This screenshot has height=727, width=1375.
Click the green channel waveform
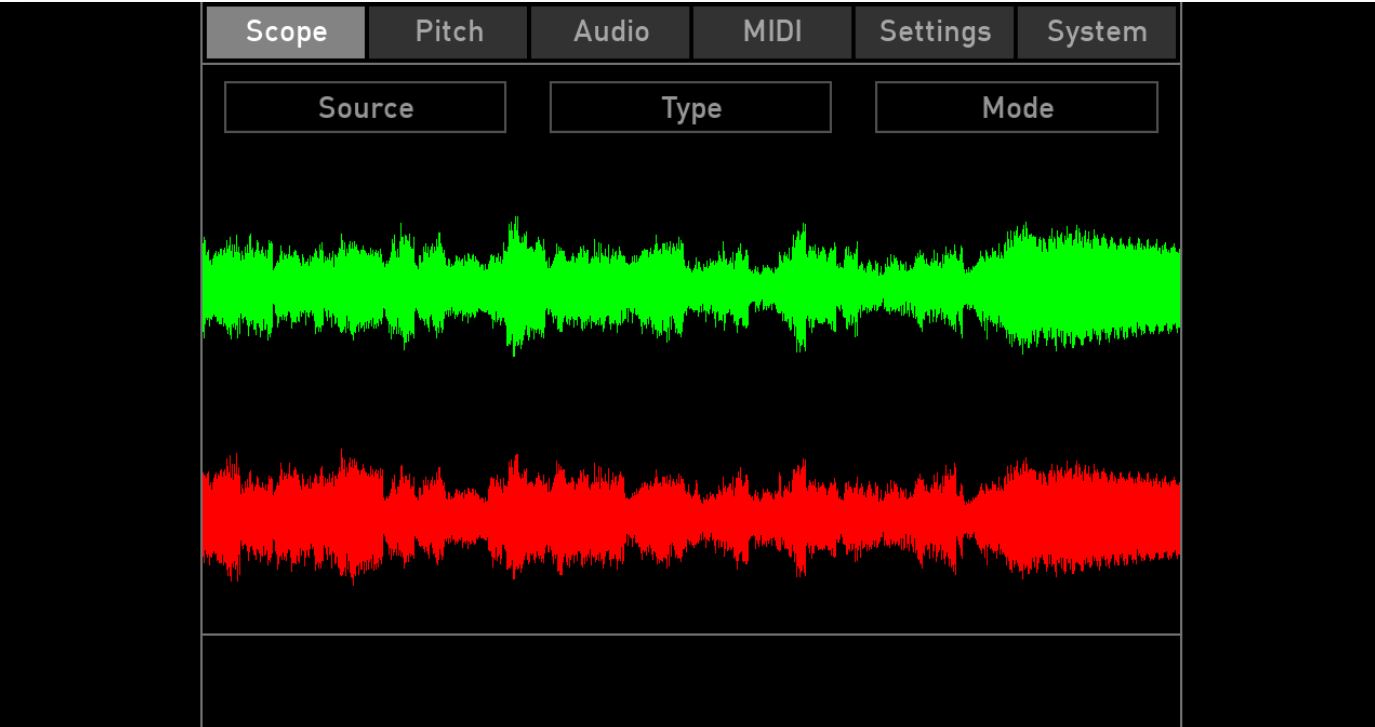click(x=691, y=286)
